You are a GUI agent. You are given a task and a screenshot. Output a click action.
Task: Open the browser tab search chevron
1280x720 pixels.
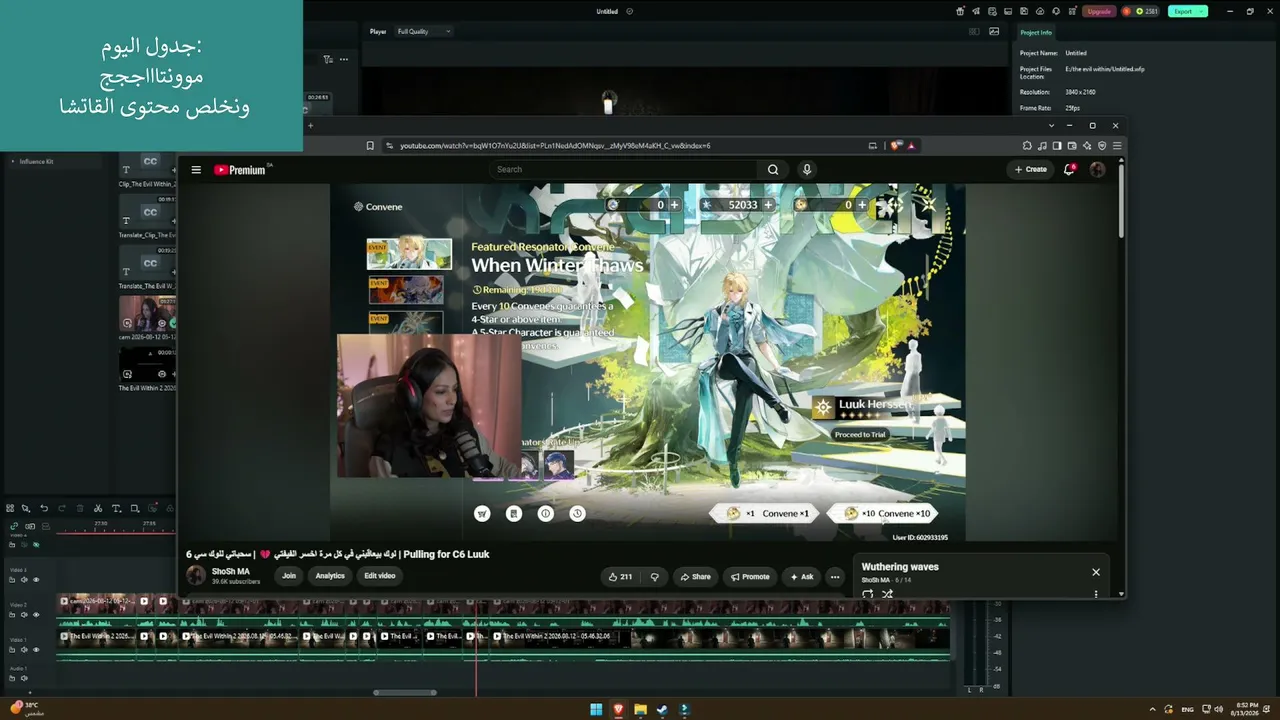[x=1051, y=125]
